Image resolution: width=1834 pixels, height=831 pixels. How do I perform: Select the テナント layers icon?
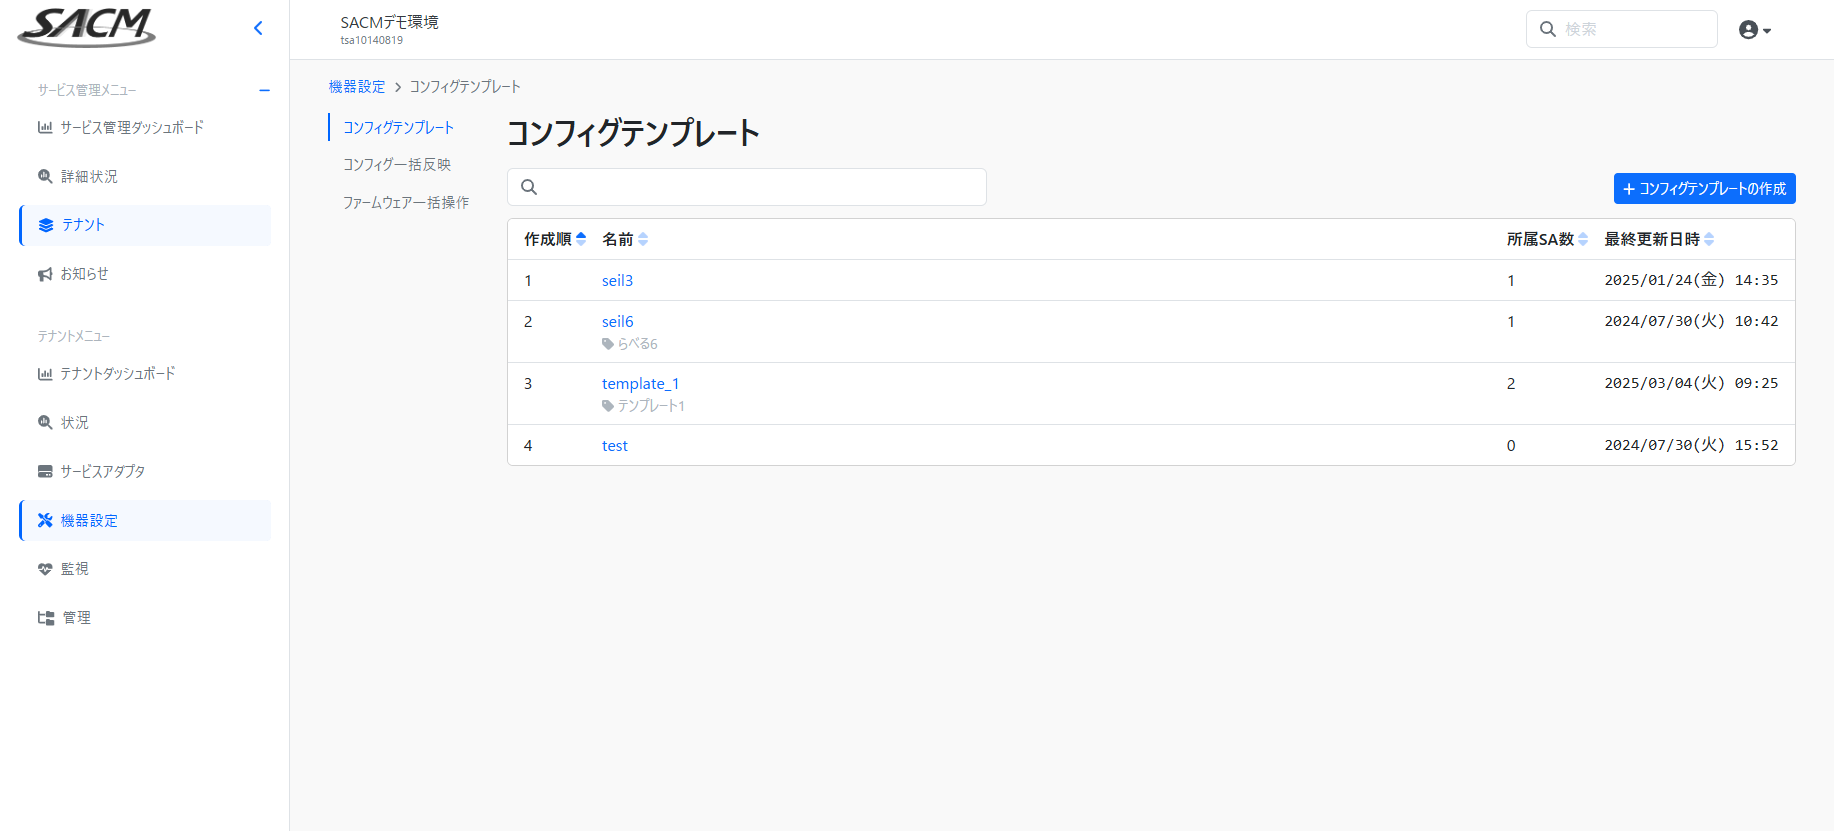[x=46, y=225]
